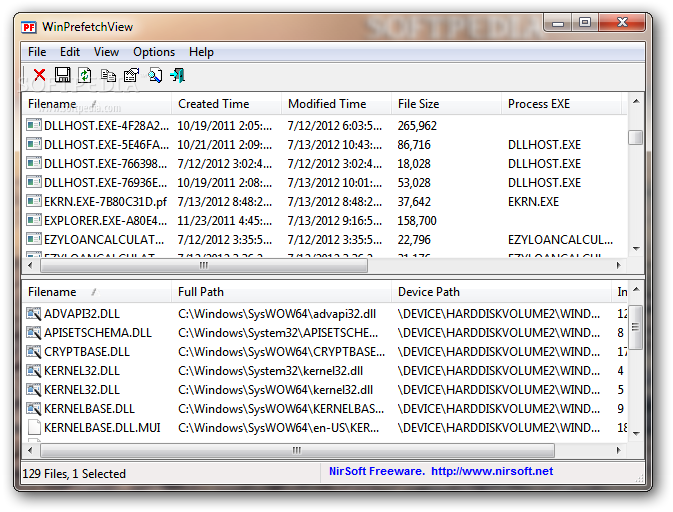Click upper pane vertical scroll up arrow
673x512 pixels.
pos(636,102)
